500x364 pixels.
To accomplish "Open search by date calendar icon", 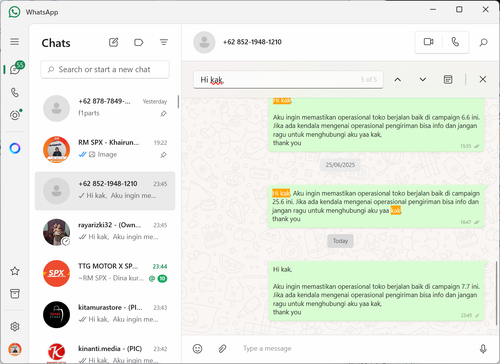I will click(448, 80).
